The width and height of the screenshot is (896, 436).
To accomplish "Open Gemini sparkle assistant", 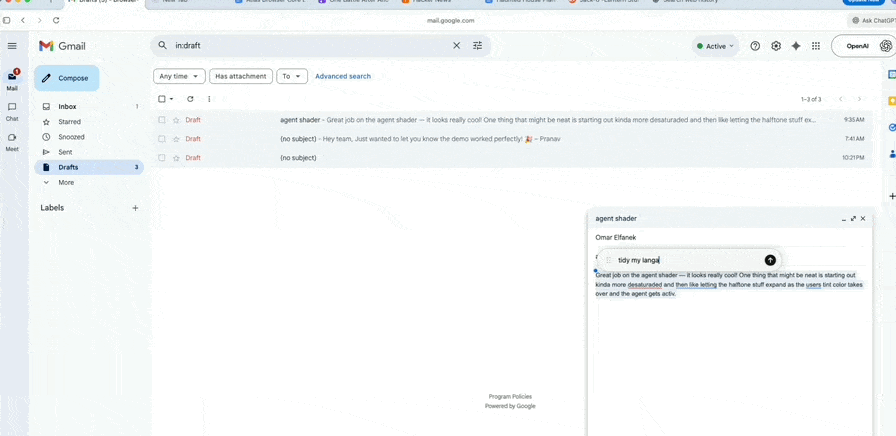I will tap(795, 46).
